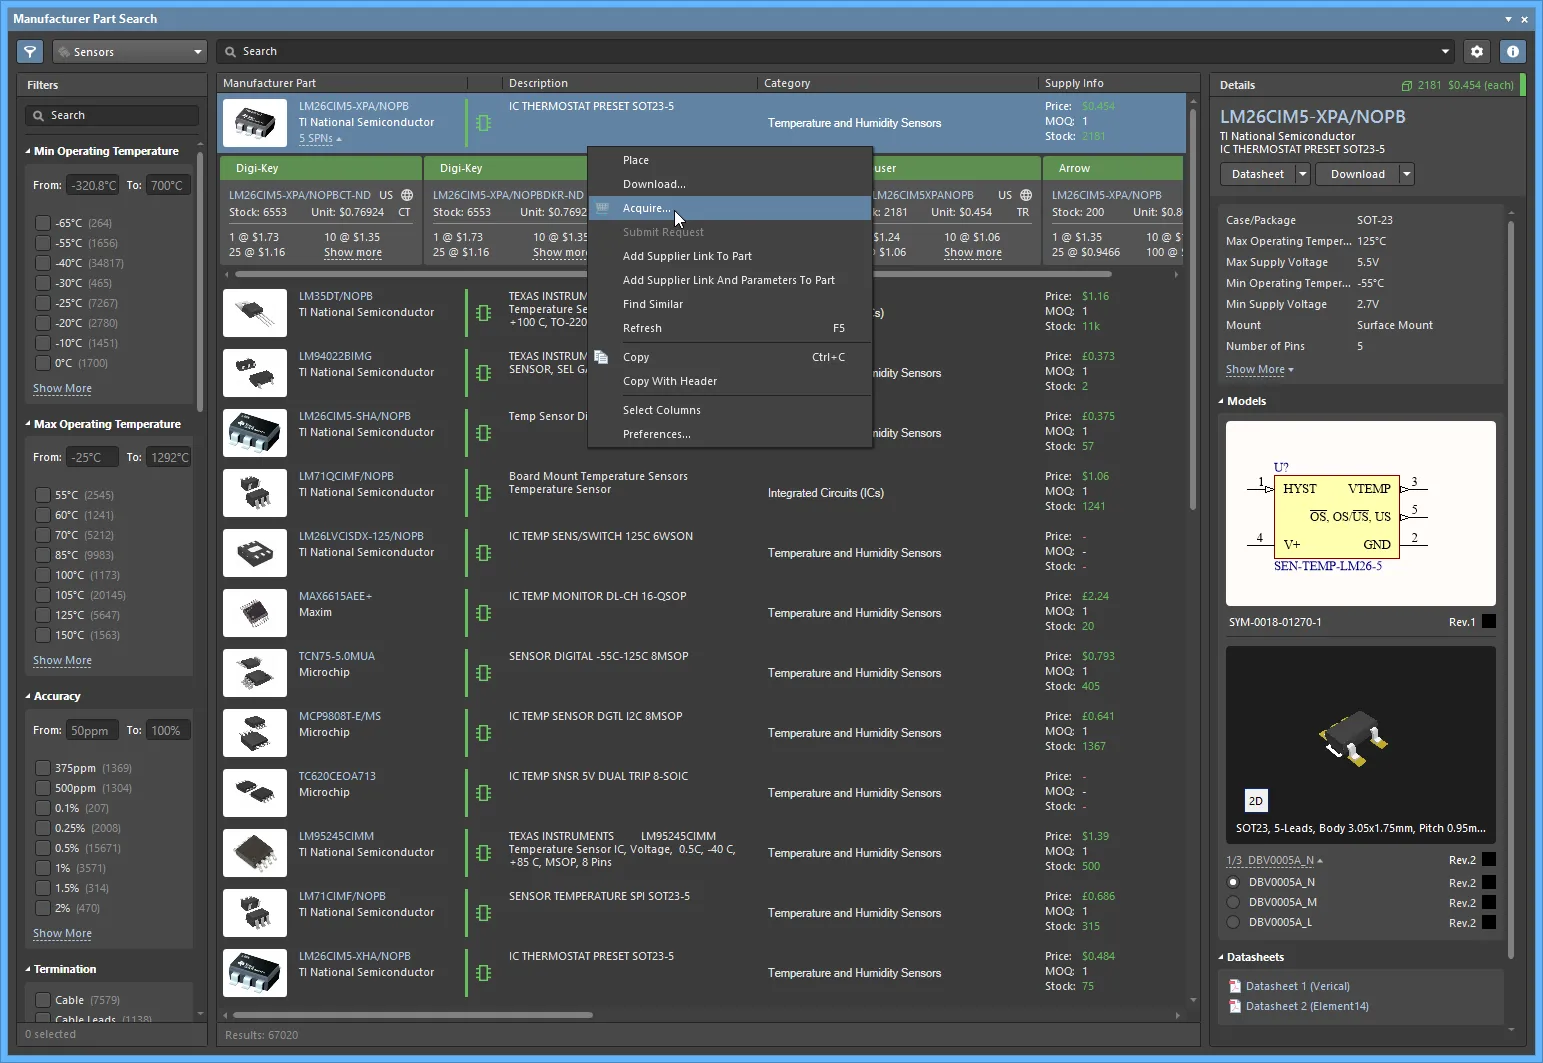Switch footprint preview to 2D
Viewport: 1543px width, 1063px height.
point(1256,801)
